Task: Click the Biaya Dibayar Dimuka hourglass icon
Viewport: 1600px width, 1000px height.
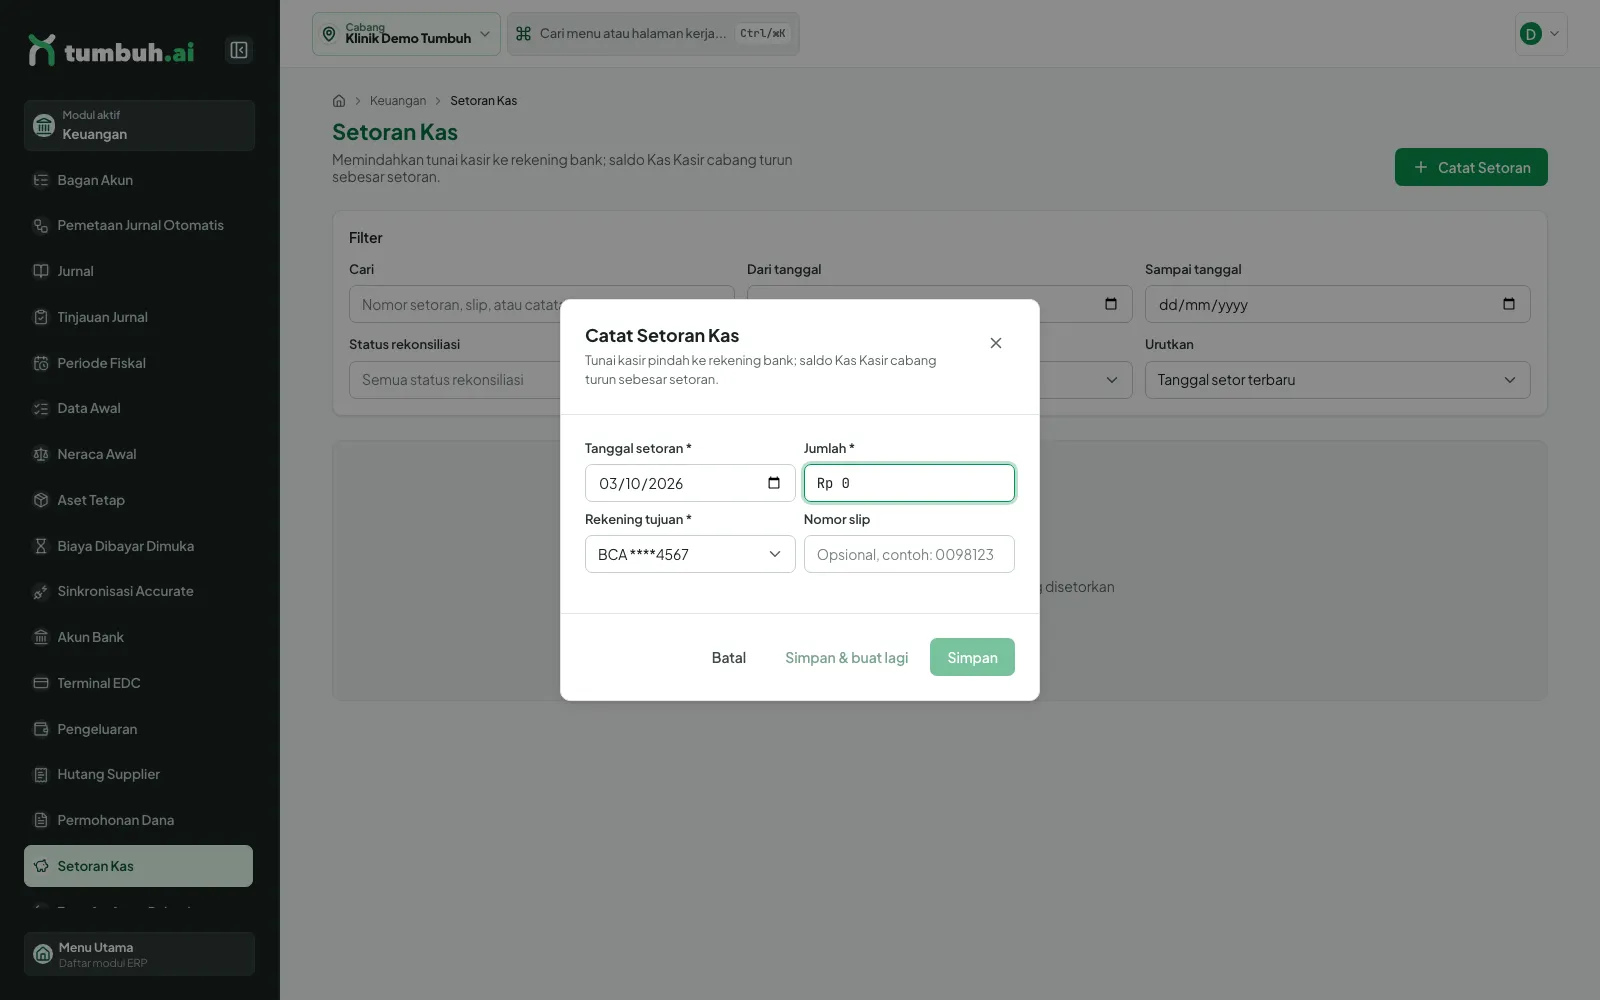Action: pos(41,546)
